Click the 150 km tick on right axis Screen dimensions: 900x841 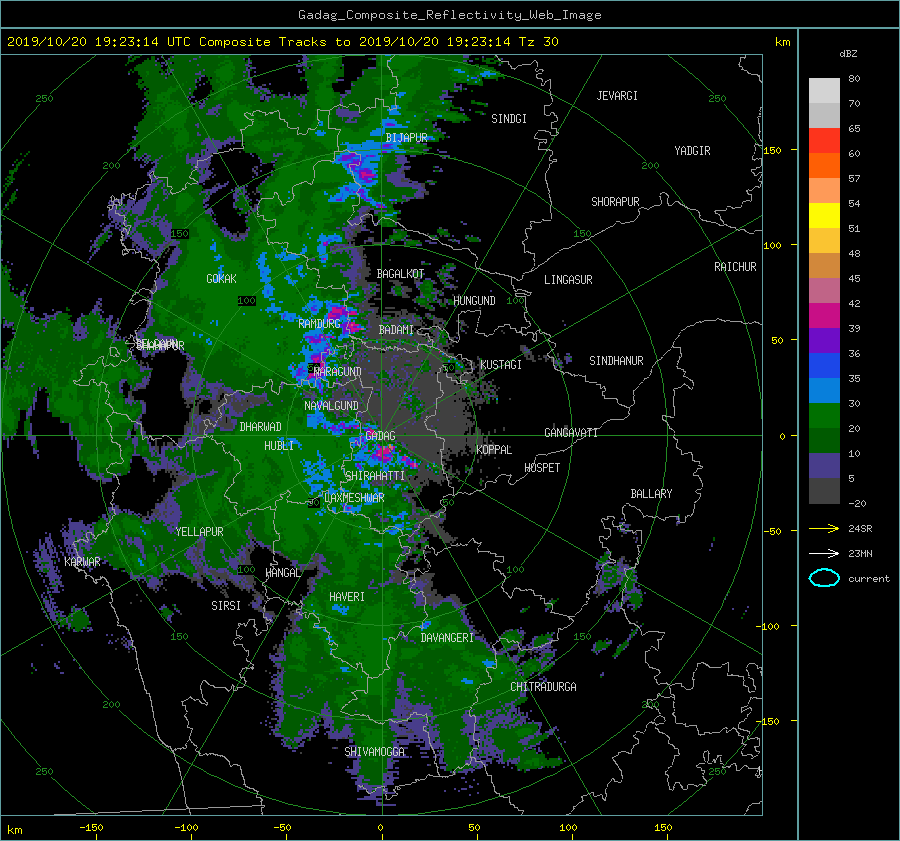(773, 150)
